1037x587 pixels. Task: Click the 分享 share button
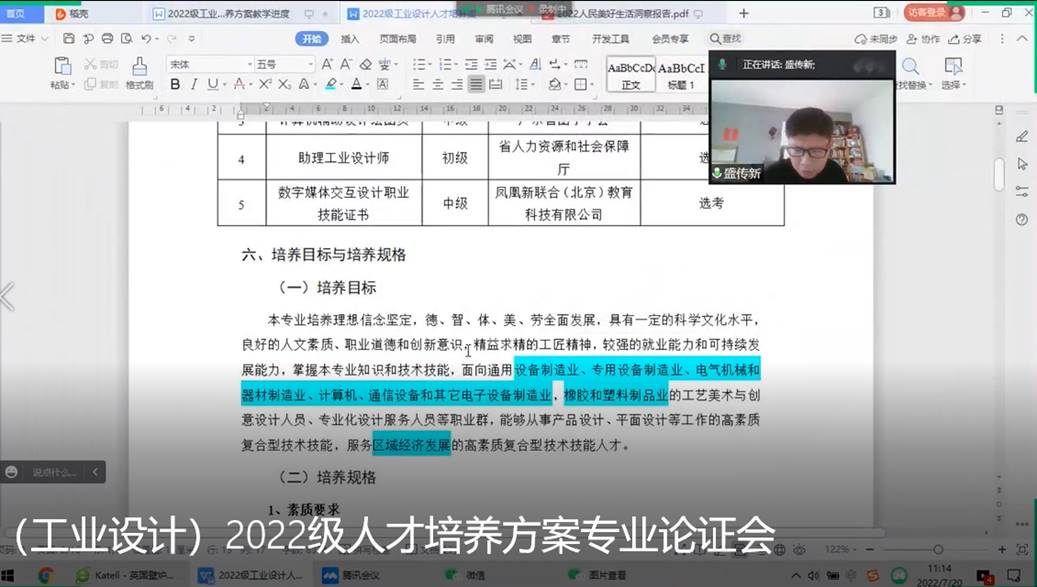(965, 39)
